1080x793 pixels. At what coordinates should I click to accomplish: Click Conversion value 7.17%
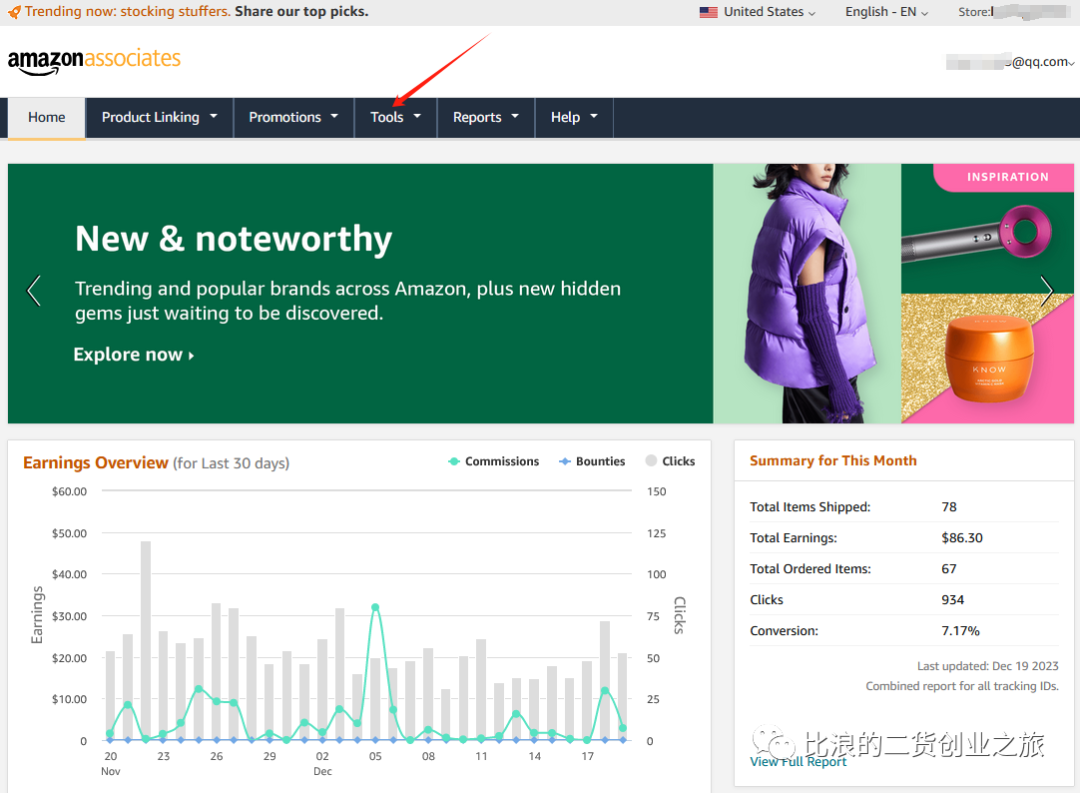pyautogui.click(x=960, y=631)
